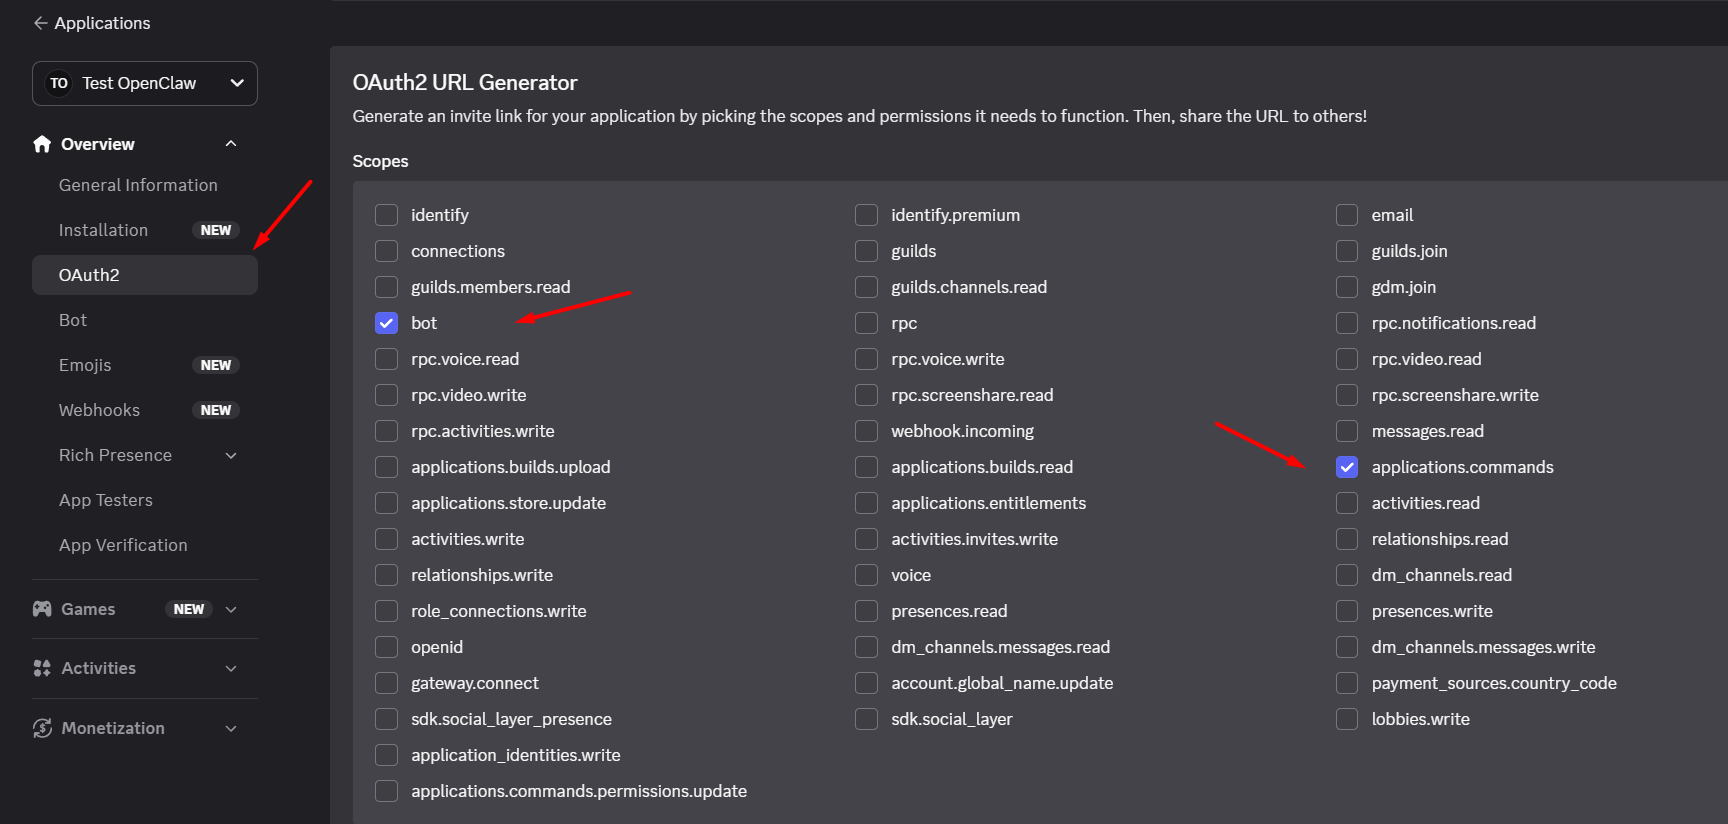Go to General Information page
The width and height of the screenshot is (1728, 824).
click(138, 185)
